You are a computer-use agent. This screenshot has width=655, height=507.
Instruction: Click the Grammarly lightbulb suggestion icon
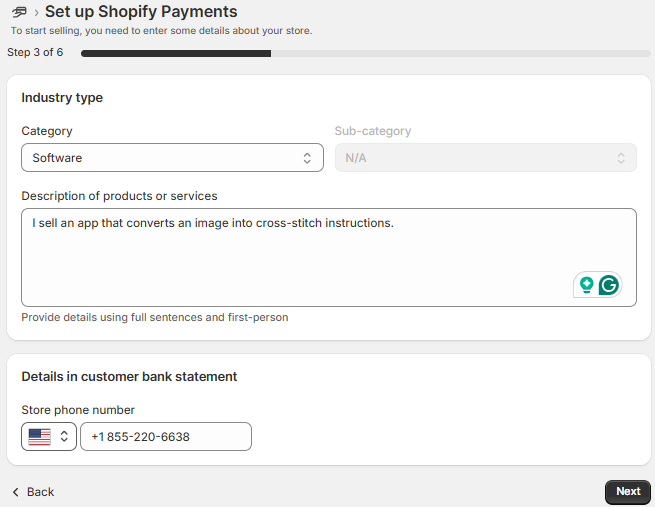point(586,285)
